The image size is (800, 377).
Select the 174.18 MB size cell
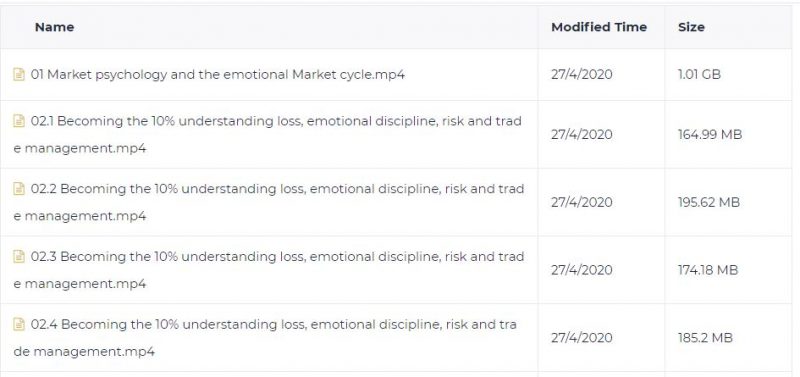pos(708,270)
